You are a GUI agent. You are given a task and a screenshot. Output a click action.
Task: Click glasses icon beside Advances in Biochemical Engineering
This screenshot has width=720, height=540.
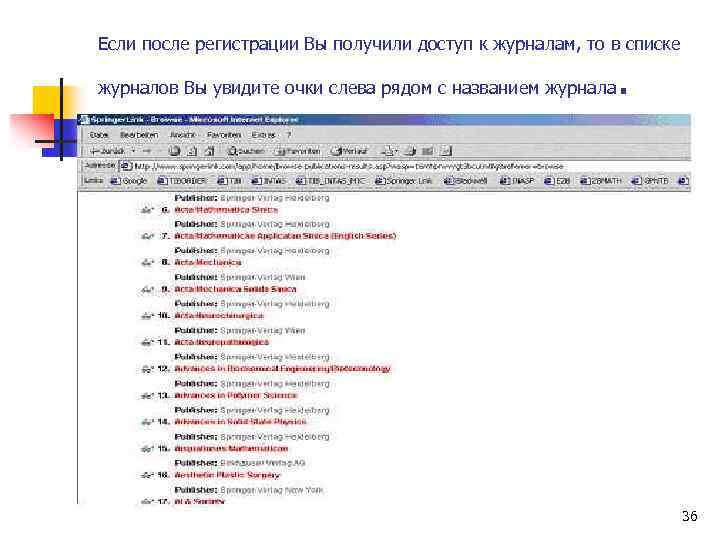pos(147,370)
